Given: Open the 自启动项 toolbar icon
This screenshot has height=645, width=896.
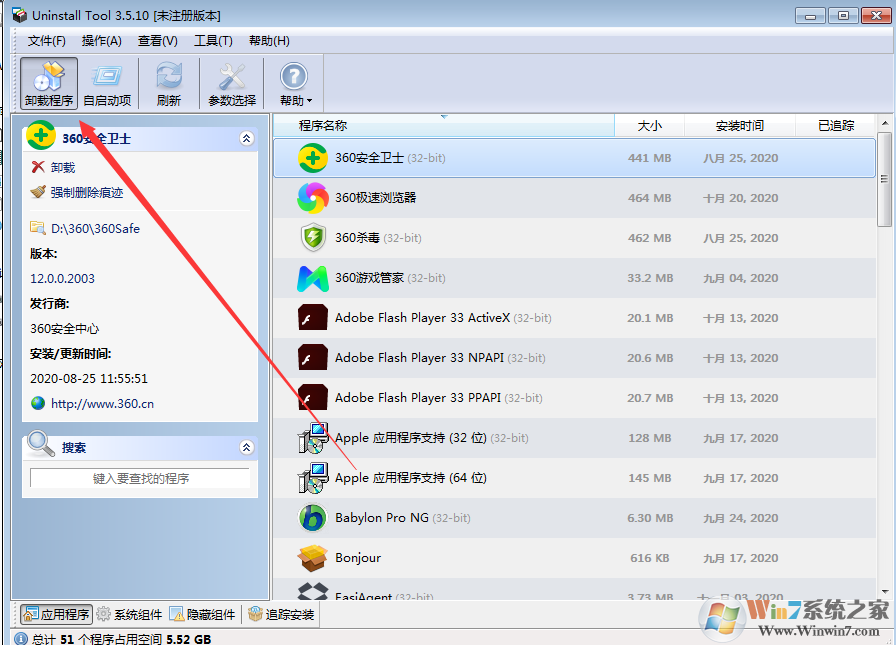Looking at the screenshot, I should (x=108, y=80).
